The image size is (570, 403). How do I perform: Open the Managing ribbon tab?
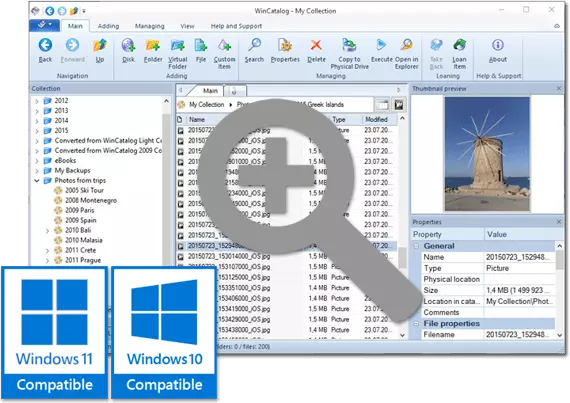point(149,26)
